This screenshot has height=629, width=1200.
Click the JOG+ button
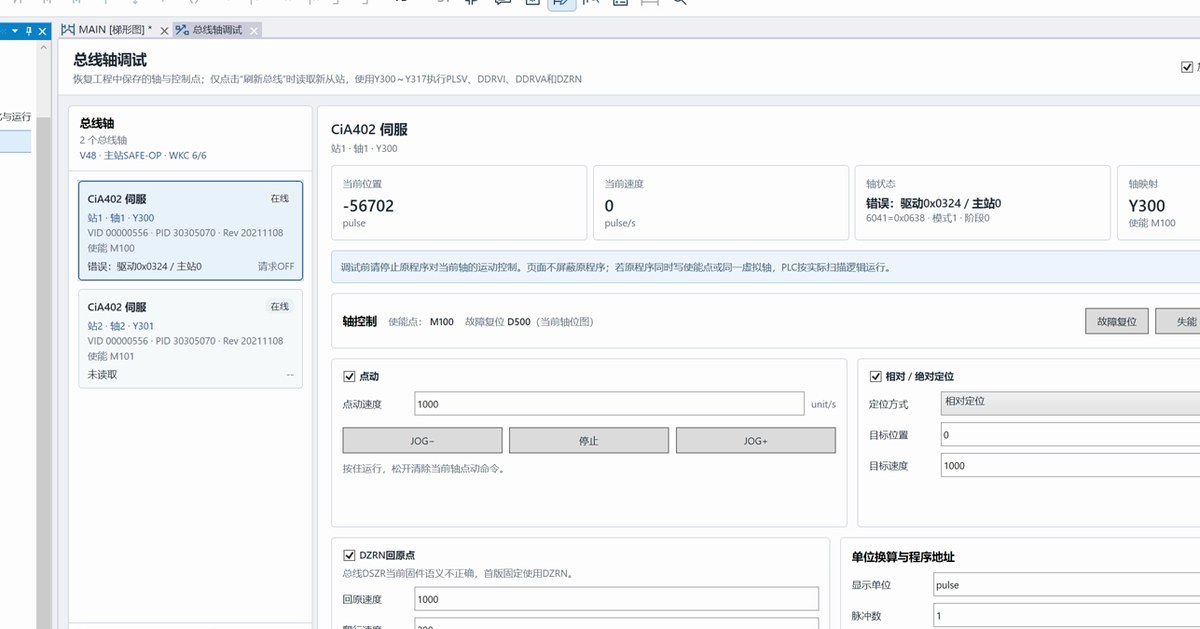tap(756, 440)
